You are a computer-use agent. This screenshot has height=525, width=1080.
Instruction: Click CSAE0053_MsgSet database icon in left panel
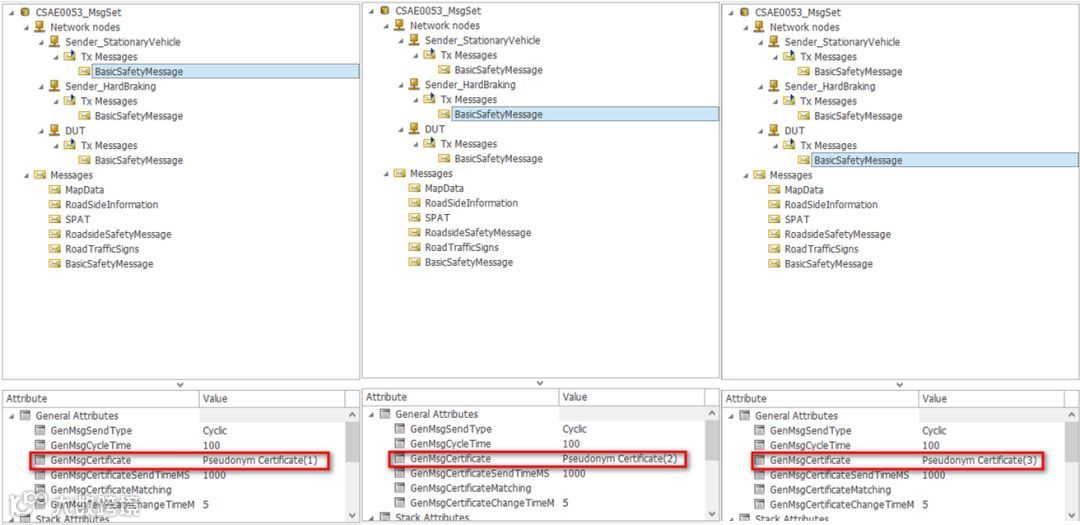point(24,12)
